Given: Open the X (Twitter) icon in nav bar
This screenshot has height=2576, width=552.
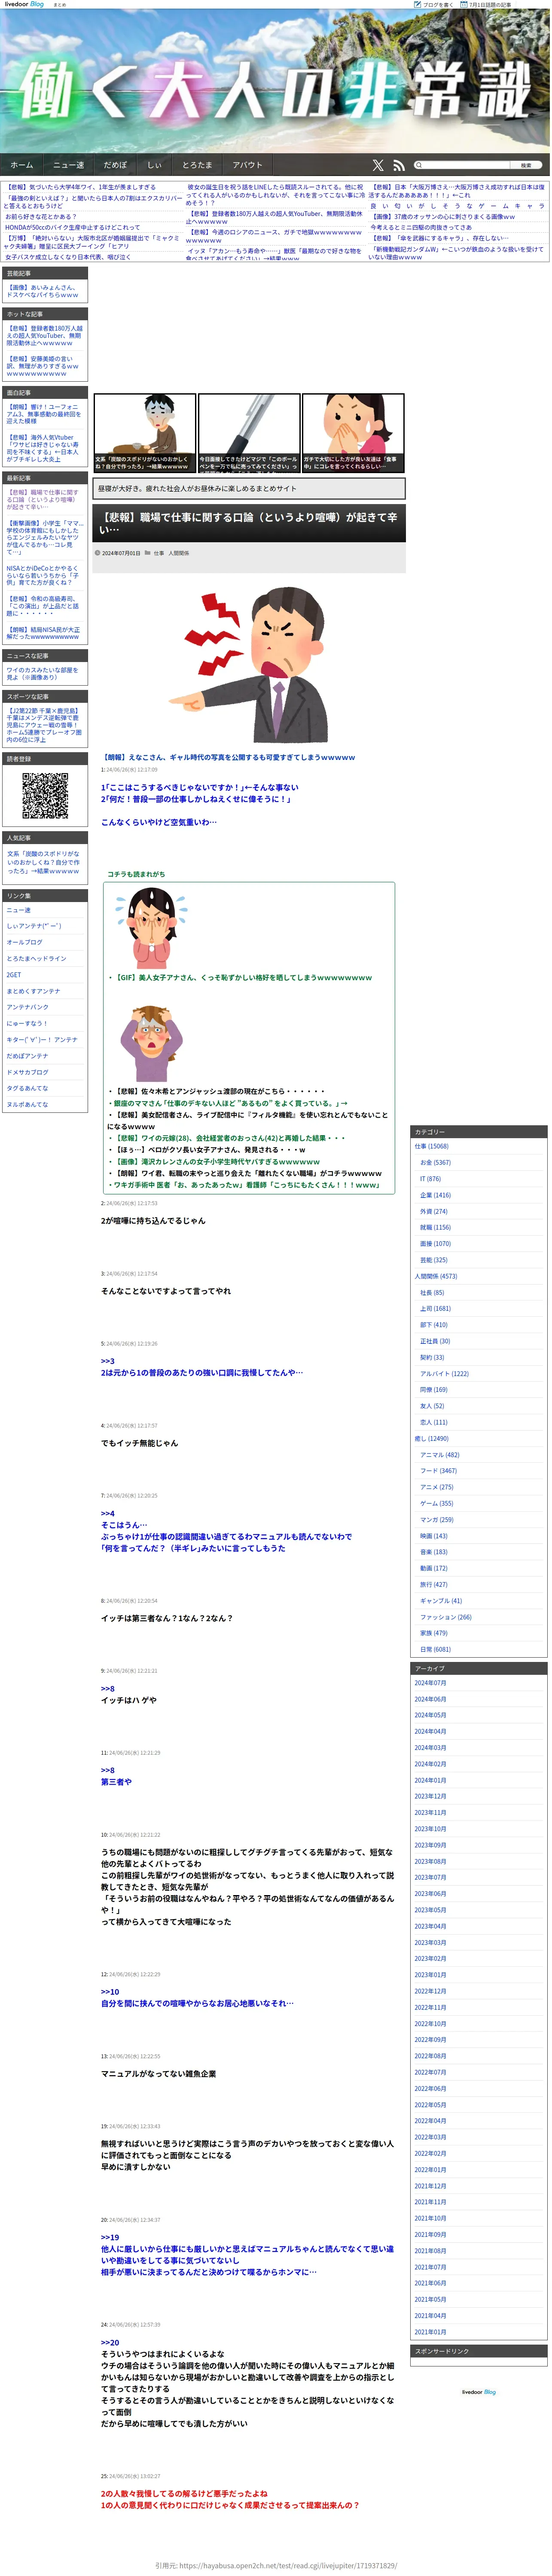Looking at the screenshot, I should tap(378, 165).
